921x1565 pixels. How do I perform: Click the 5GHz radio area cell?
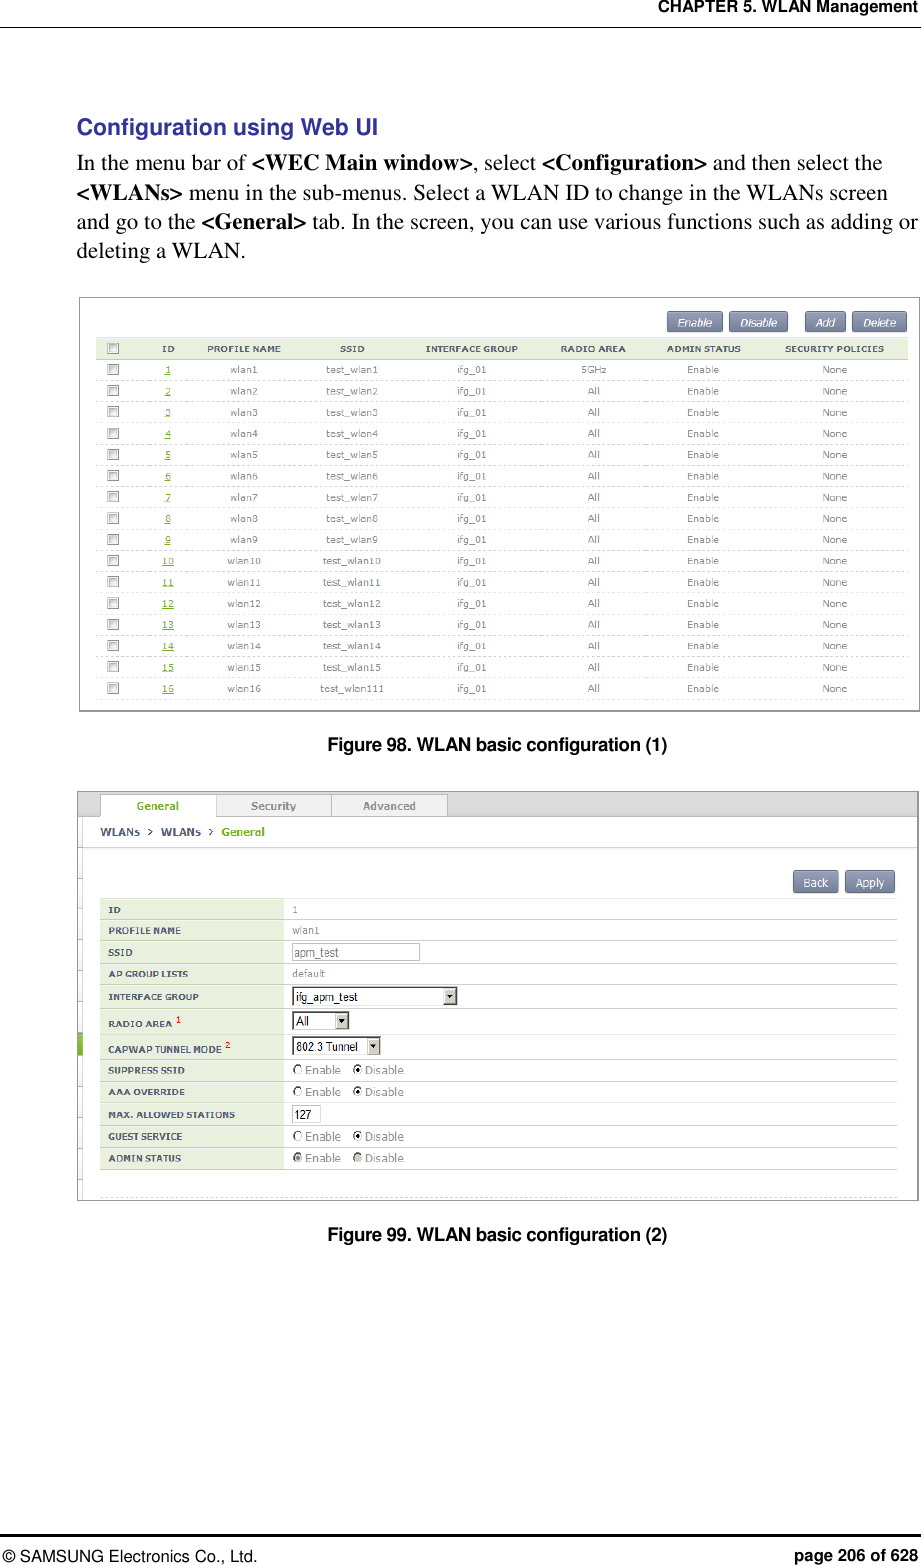pos(594,370)
